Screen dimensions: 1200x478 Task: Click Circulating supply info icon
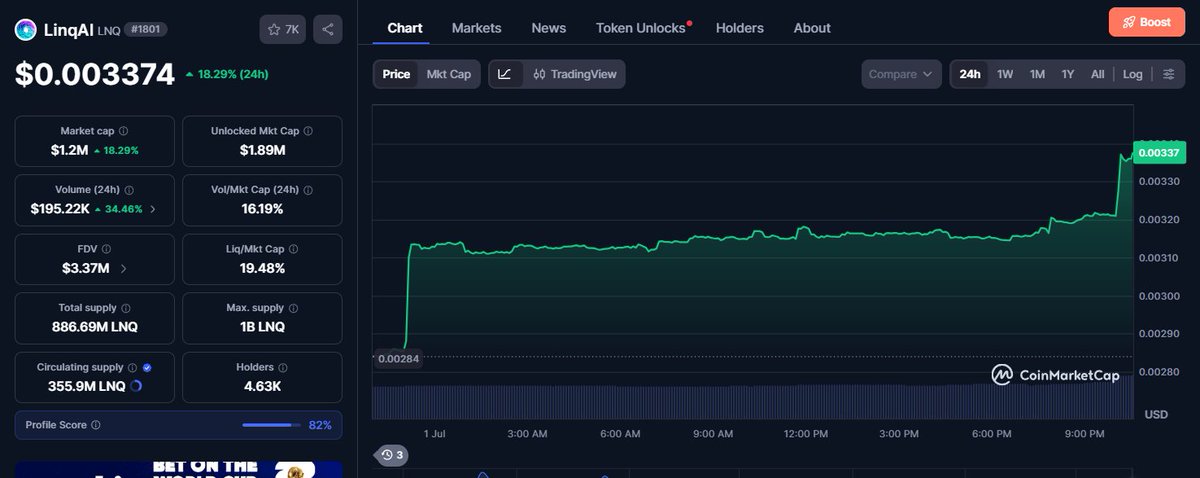pos(133,367)
